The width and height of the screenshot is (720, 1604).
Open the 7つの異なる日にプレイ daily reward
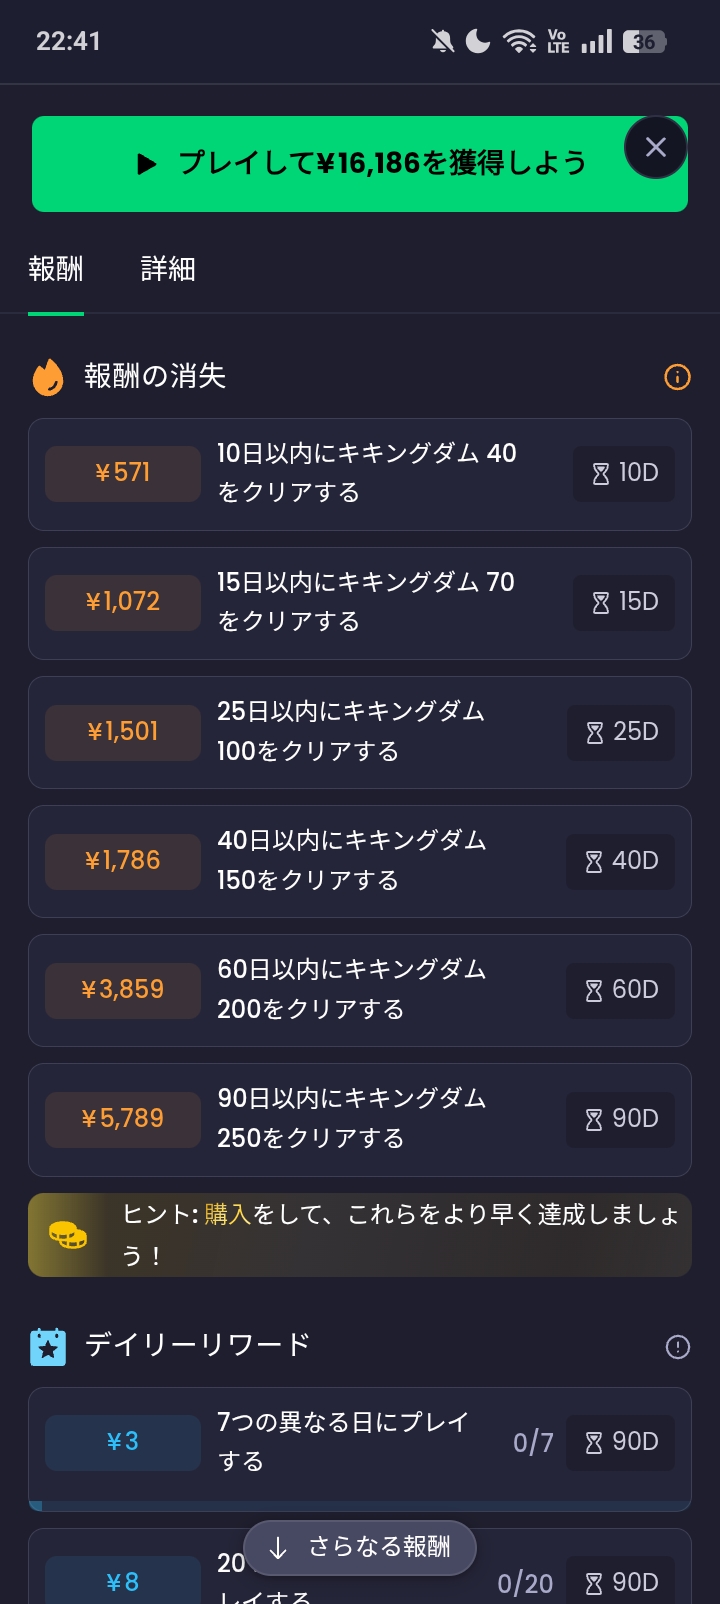point(342,1441)
